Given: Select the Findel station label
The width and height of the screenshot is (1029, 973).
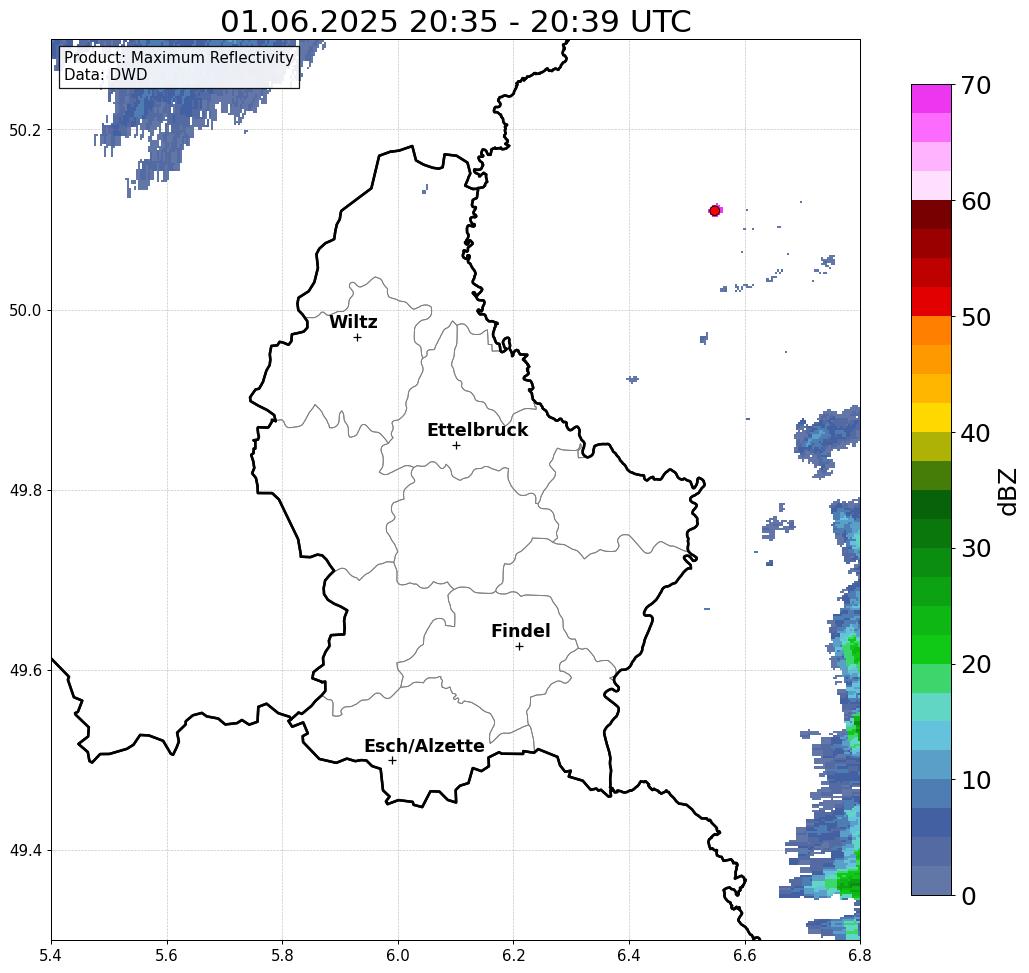Looking at the screenshot, I should [520, 631].
